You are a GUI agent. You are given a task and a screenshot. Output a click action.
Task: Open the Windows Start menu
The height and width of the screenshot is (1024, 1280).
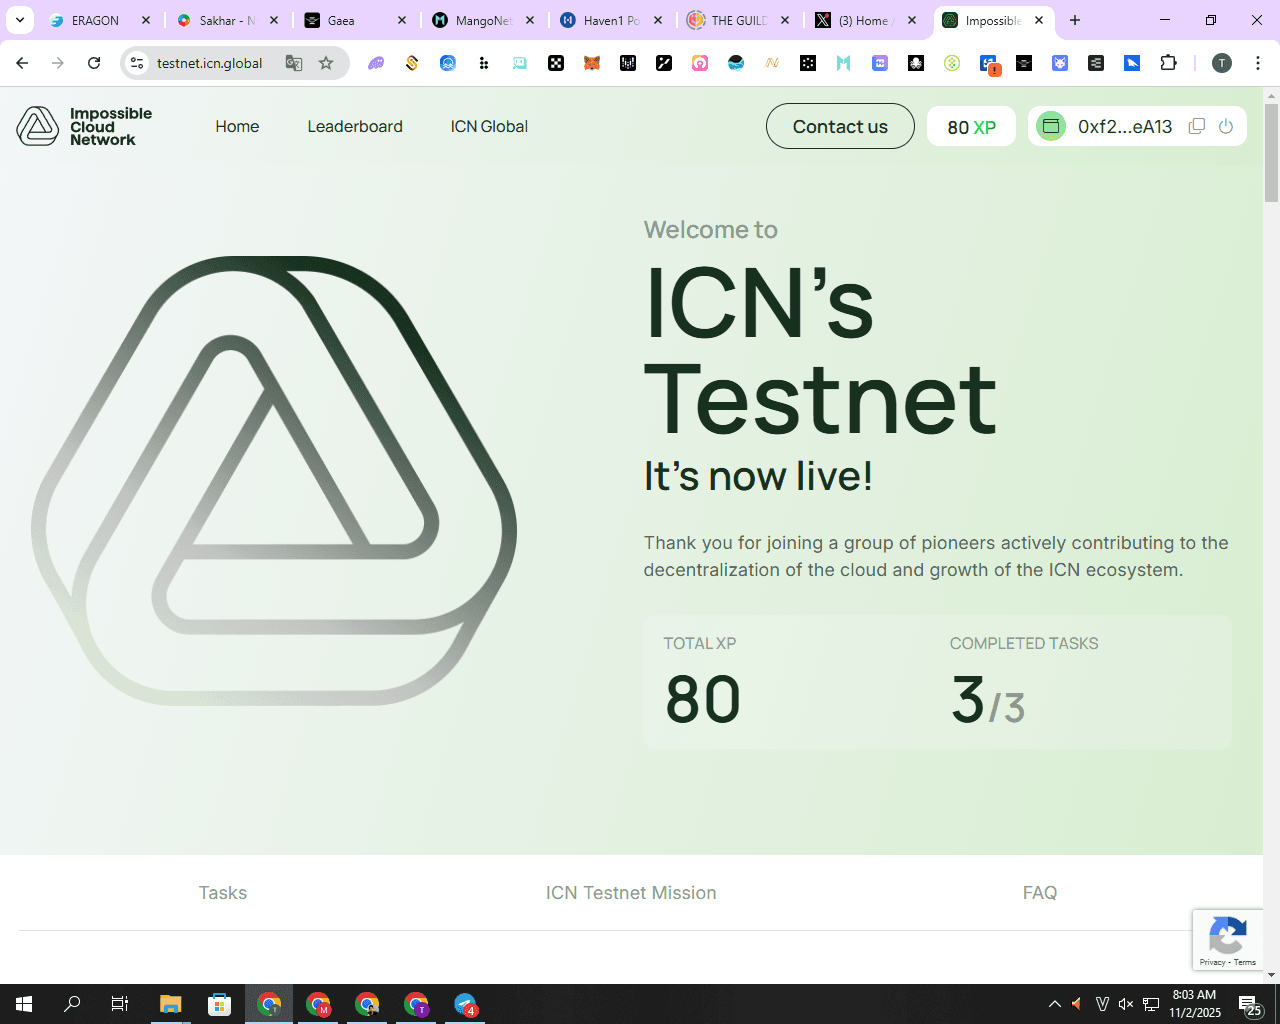pyautogui.click(x=24, y=1004)
